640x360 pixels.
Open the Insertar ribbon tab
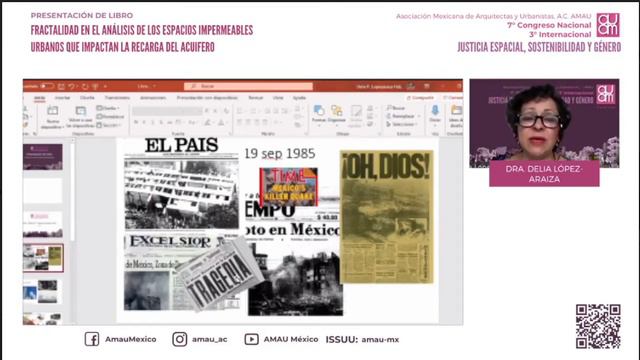[62, 98]
